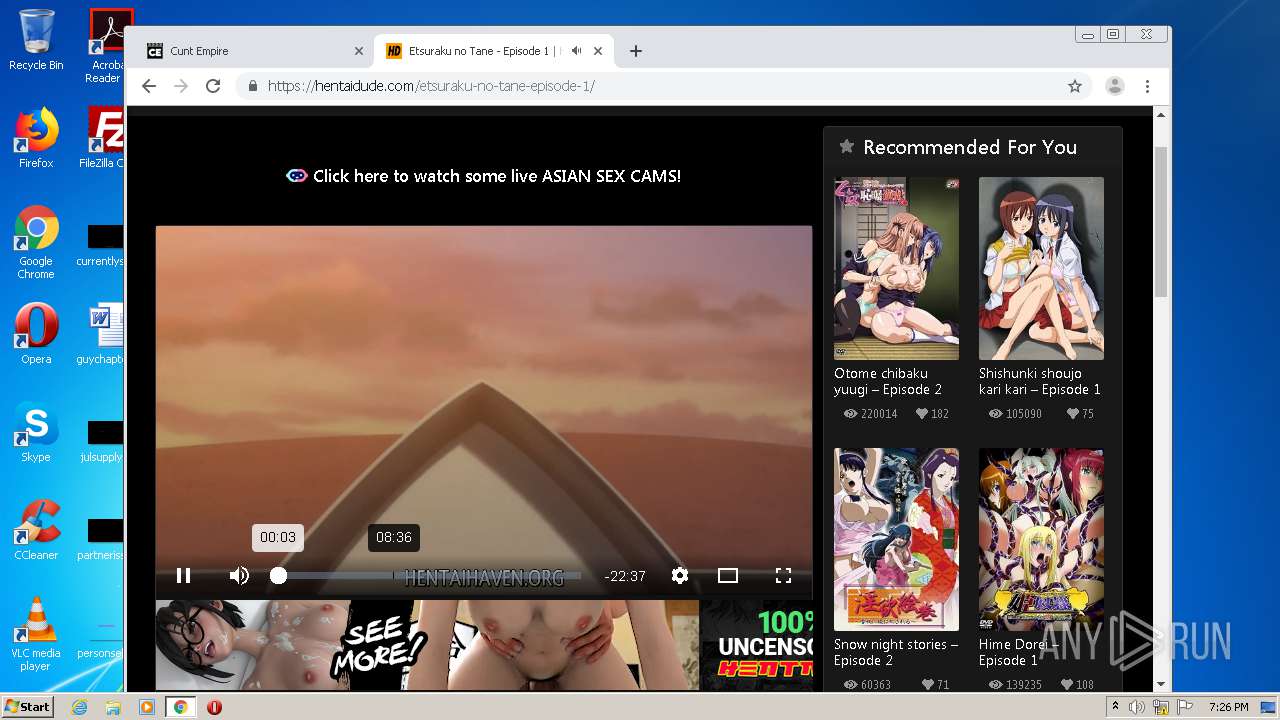Viewport: 1280px width, 720px height.
Task: Switch to the first browser tab
Action: click(x=254, y=51)
